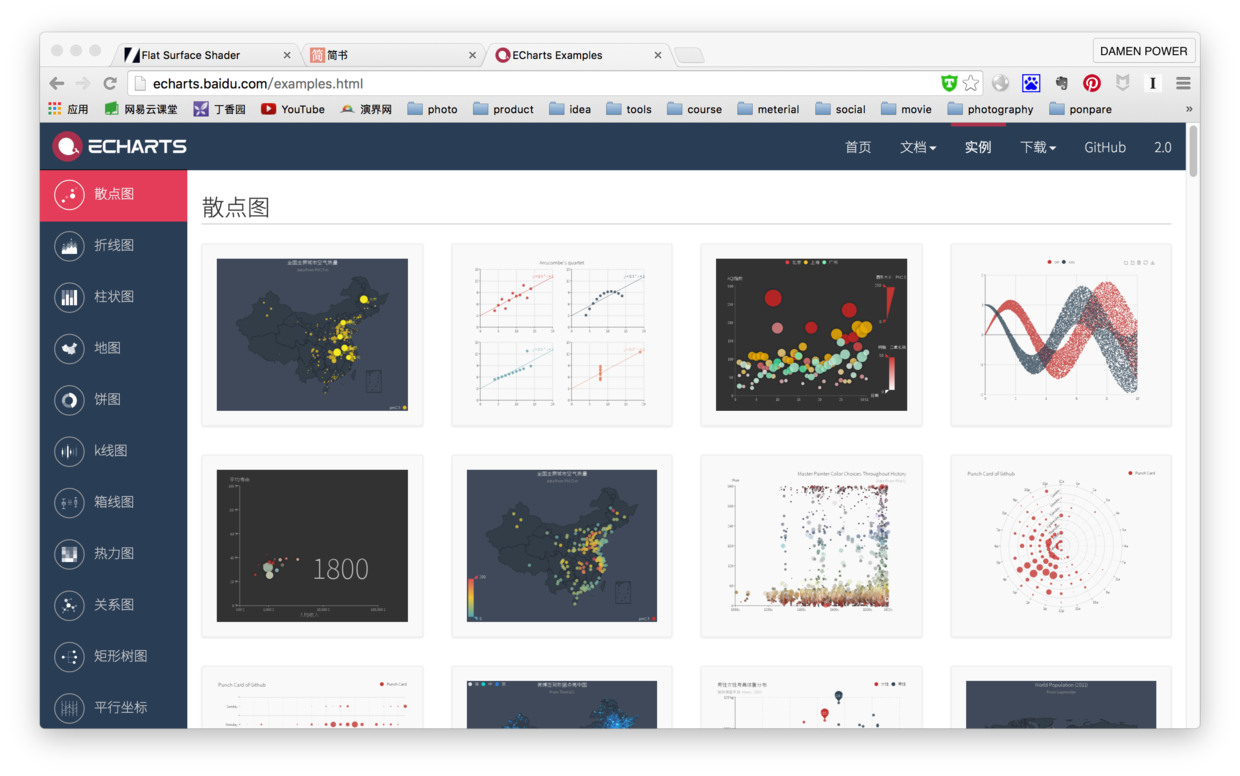Click the ECharts logo in header
Viewport: 1240px width, 776px height.
point(120,146)
